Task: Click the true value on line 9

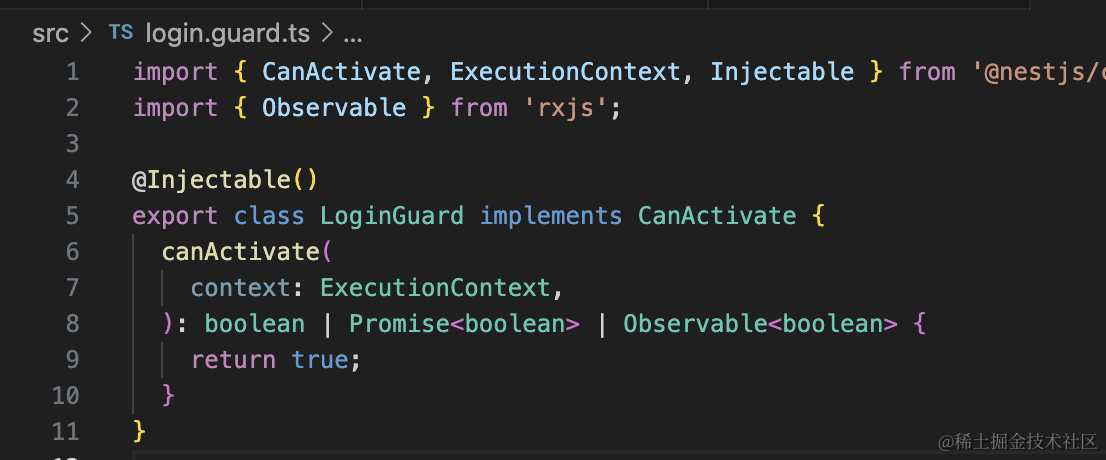Action: [320, 360]
